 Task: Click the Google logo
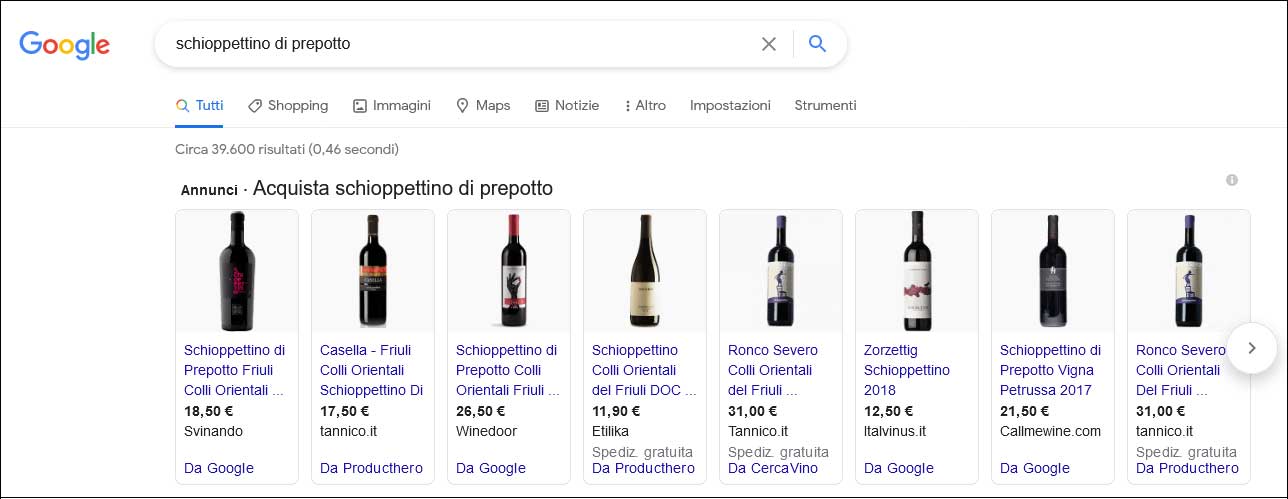pyautogui.click(x=64, y=45)
